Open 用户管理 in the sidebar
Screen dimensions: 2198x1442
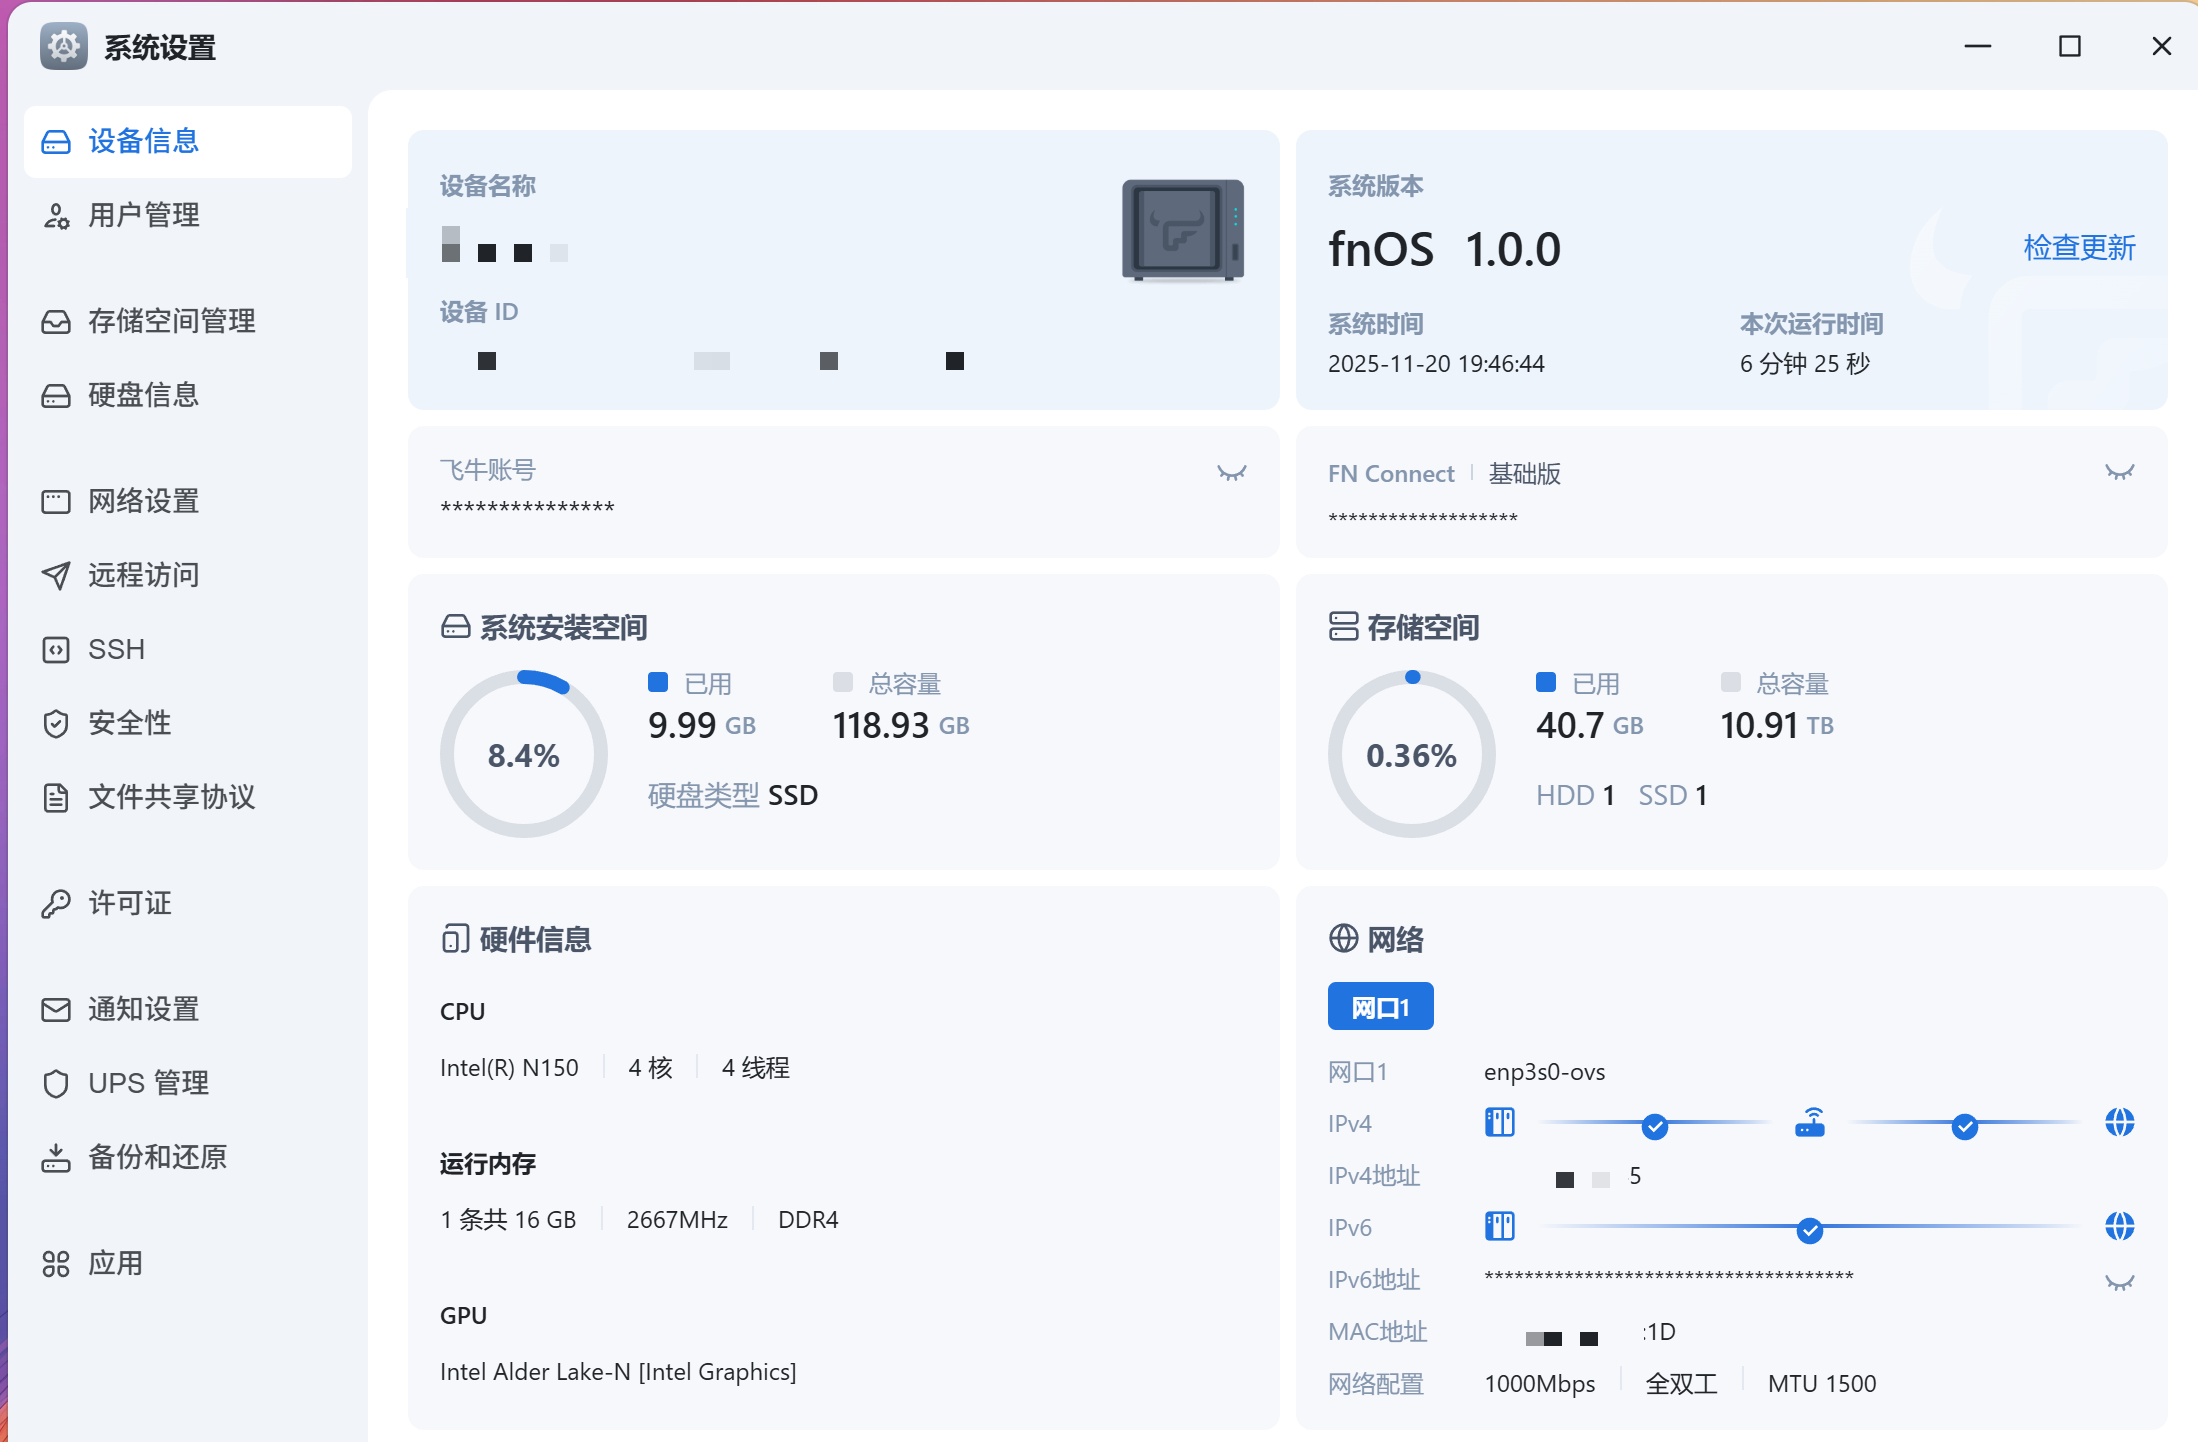click(x=143, y=215)
